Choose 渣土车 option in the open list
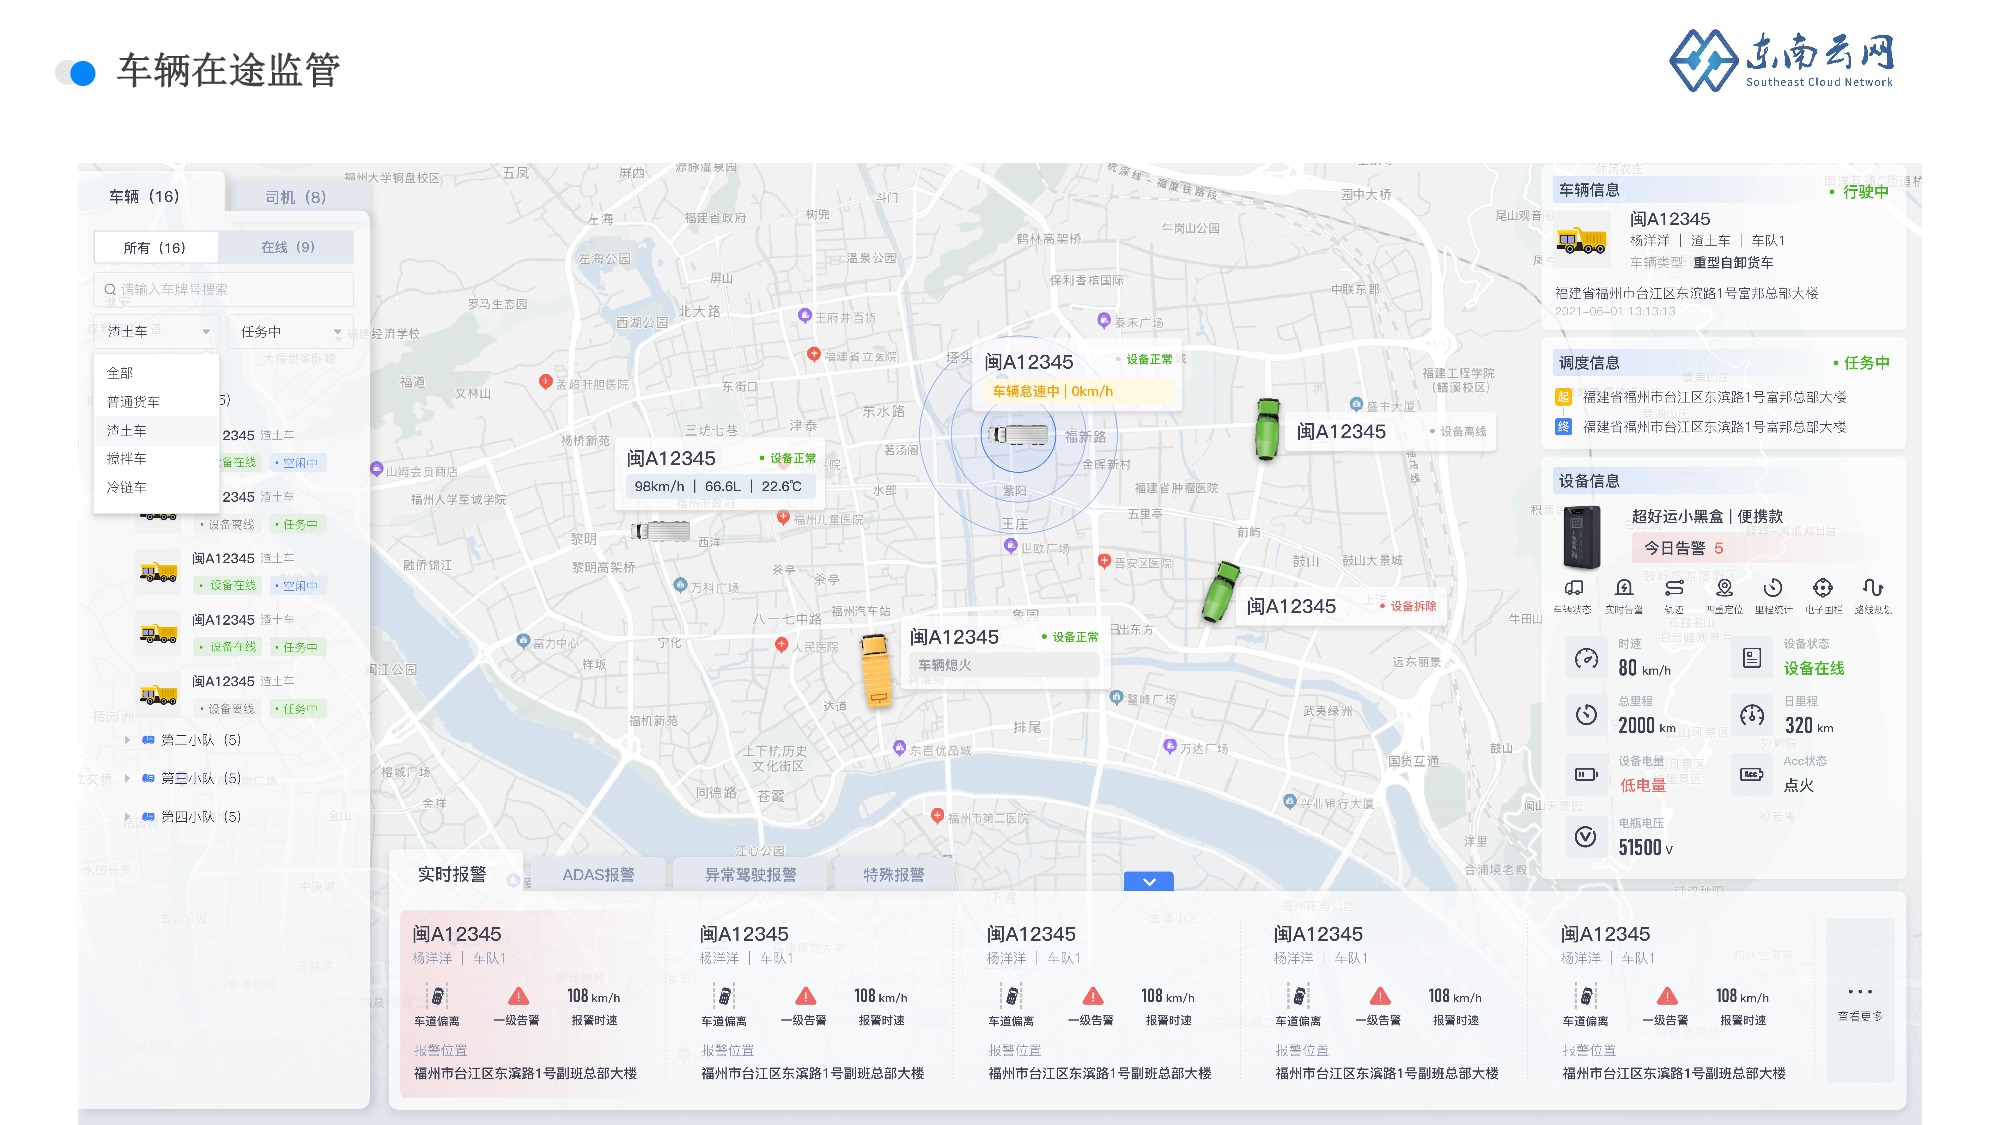Image resolution: width=2000 pixels, height=1125 pixels. [156, 431]
